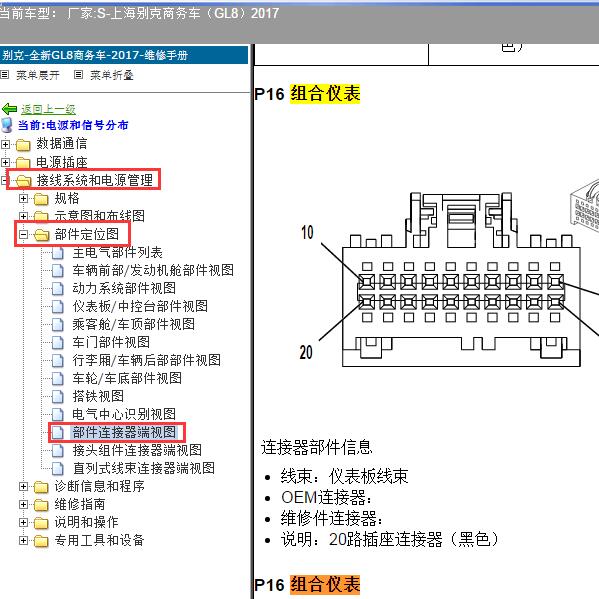The image size is (599, 599).
Task: Click the 诊断信息和程序 folder icon
Action: point(41,487)
